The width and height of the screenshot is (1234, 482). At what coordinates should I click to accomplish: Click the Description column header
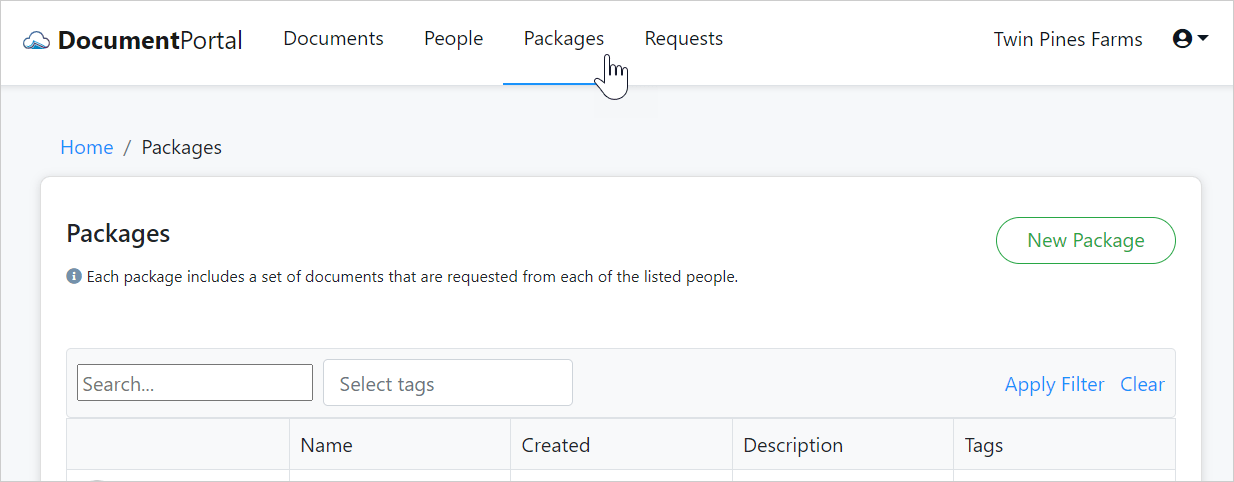click(793, 445)
